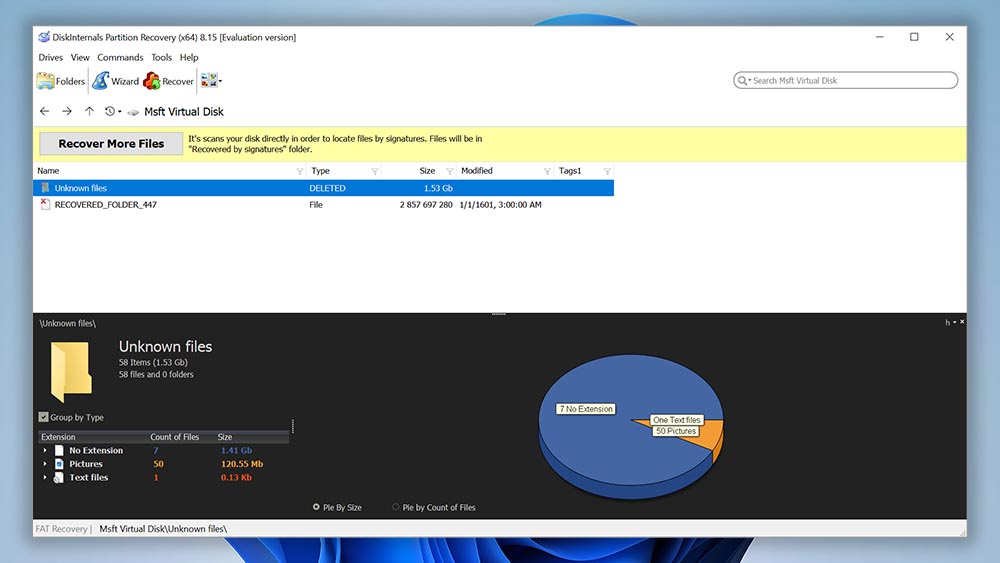This screenshot has height=563, width=1000.
Task: Sort by the Modified column header
Action: coord(476,171)
